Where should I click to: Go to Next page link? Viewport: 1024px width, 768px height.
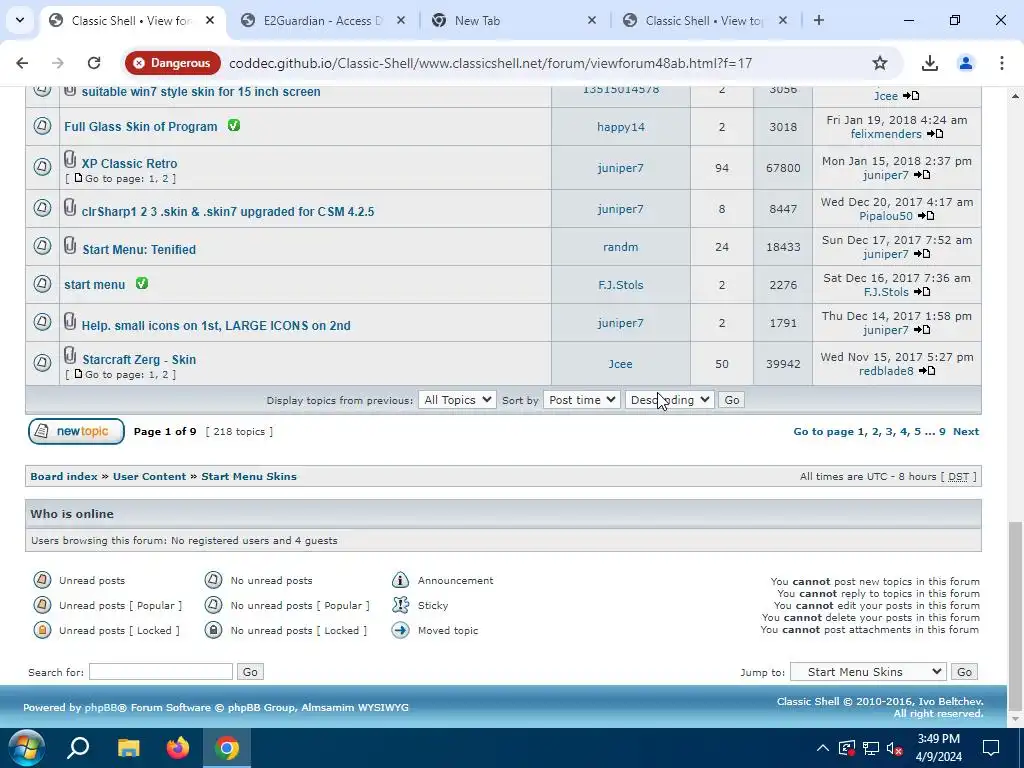[x=966, y=431]
